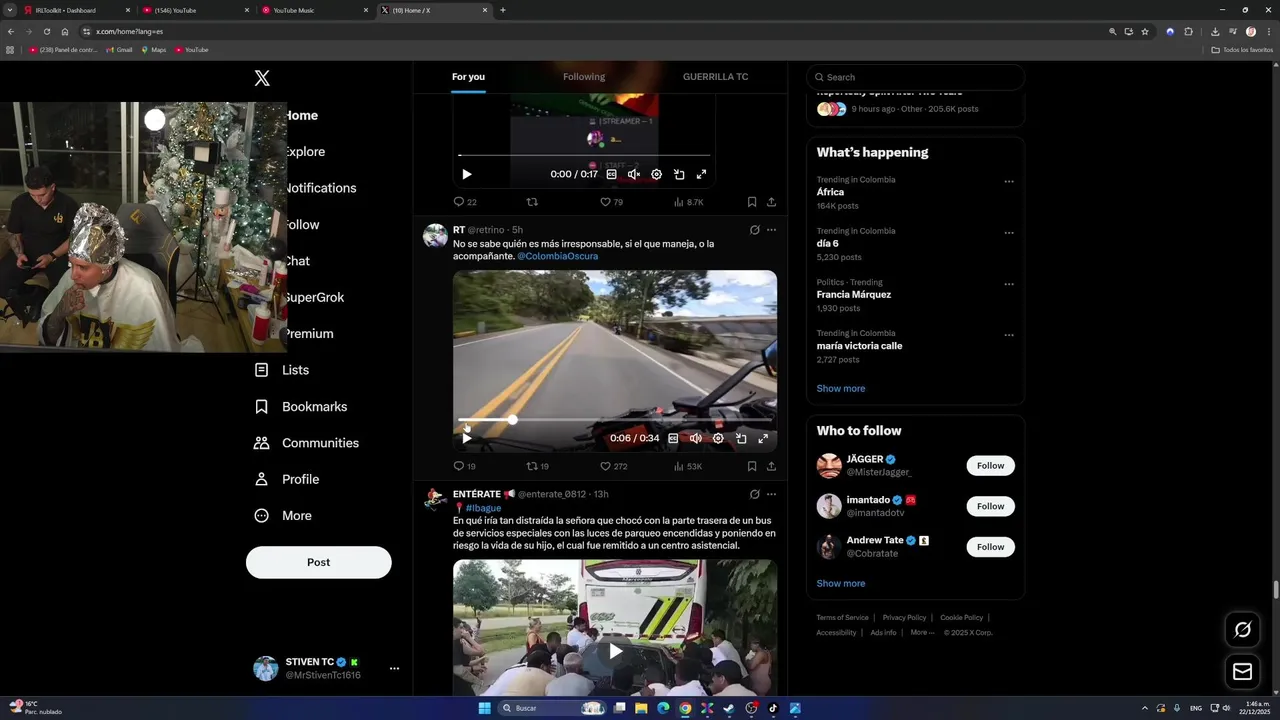Expand the More footer links dropdown
1280x720 pixels.
(922, 632)
